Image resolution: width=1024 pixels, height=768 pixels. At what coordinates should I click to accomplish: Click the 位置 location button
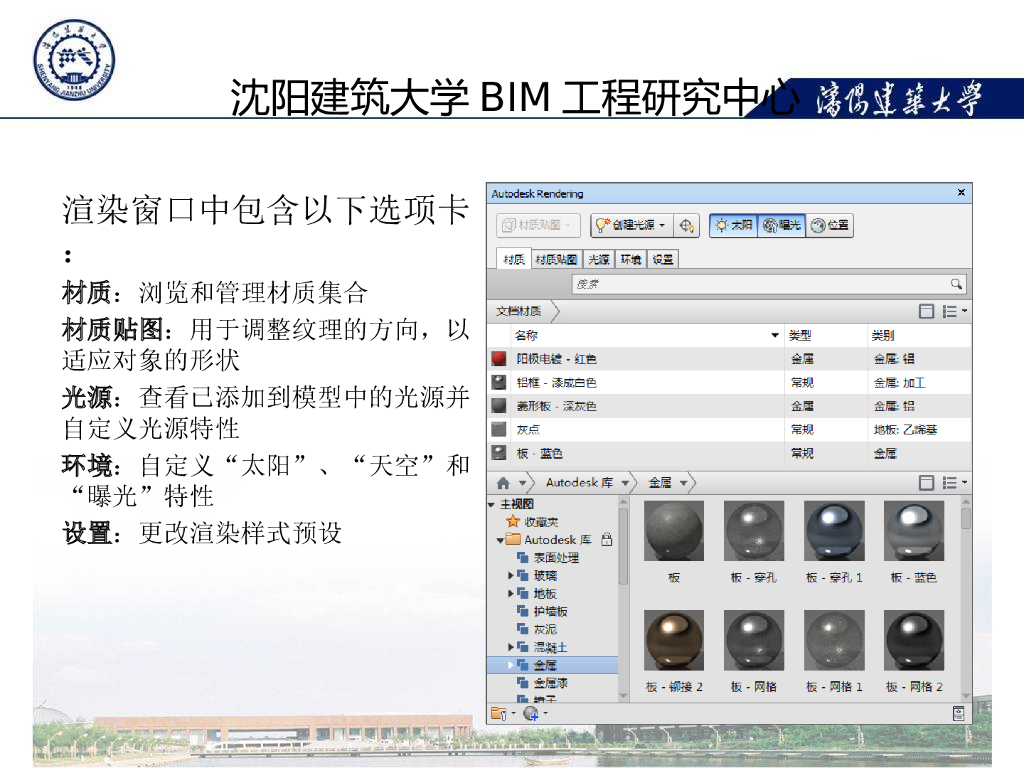829,225
